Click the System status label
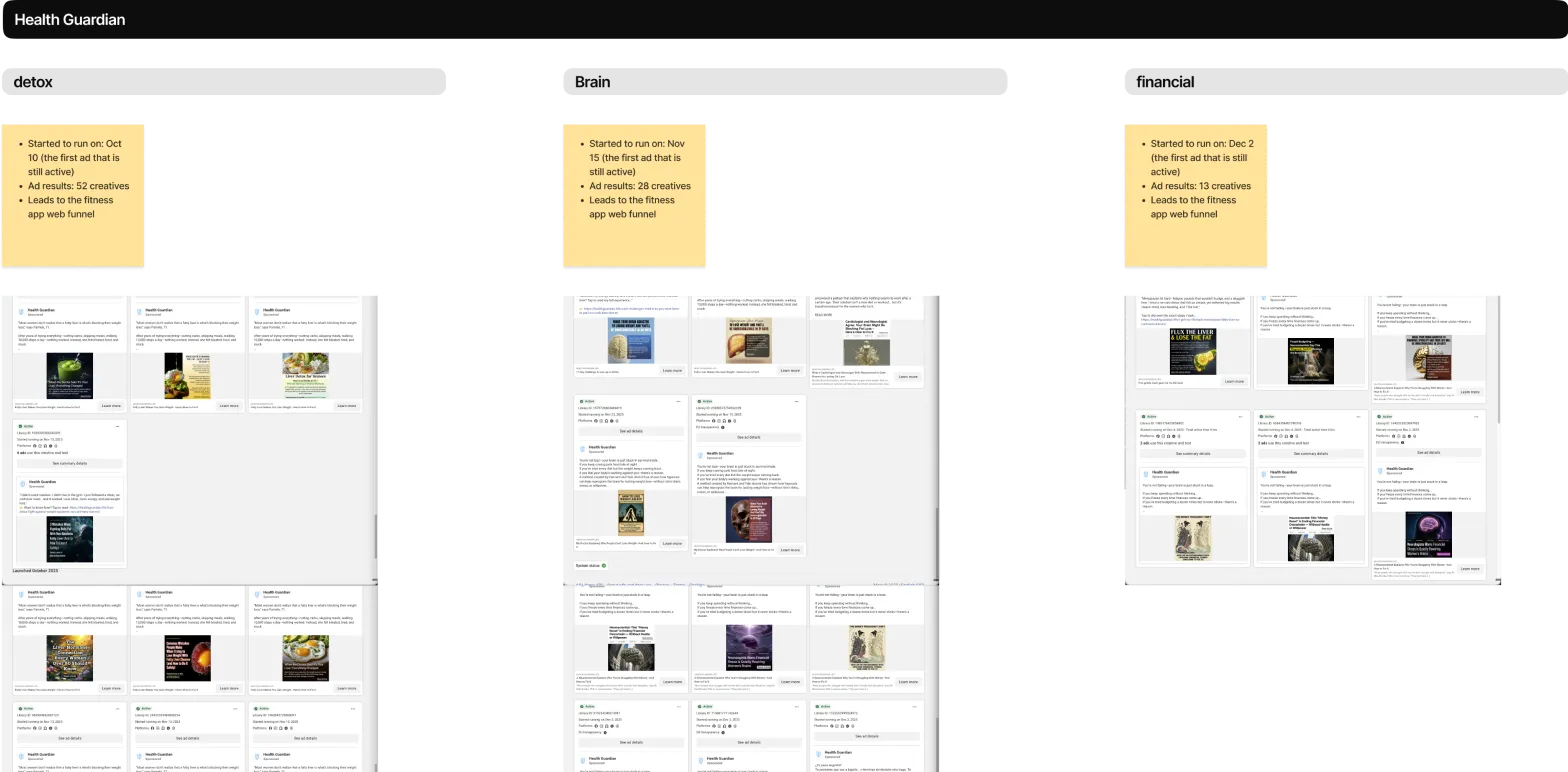The image size is (1568, 772). 587,566
